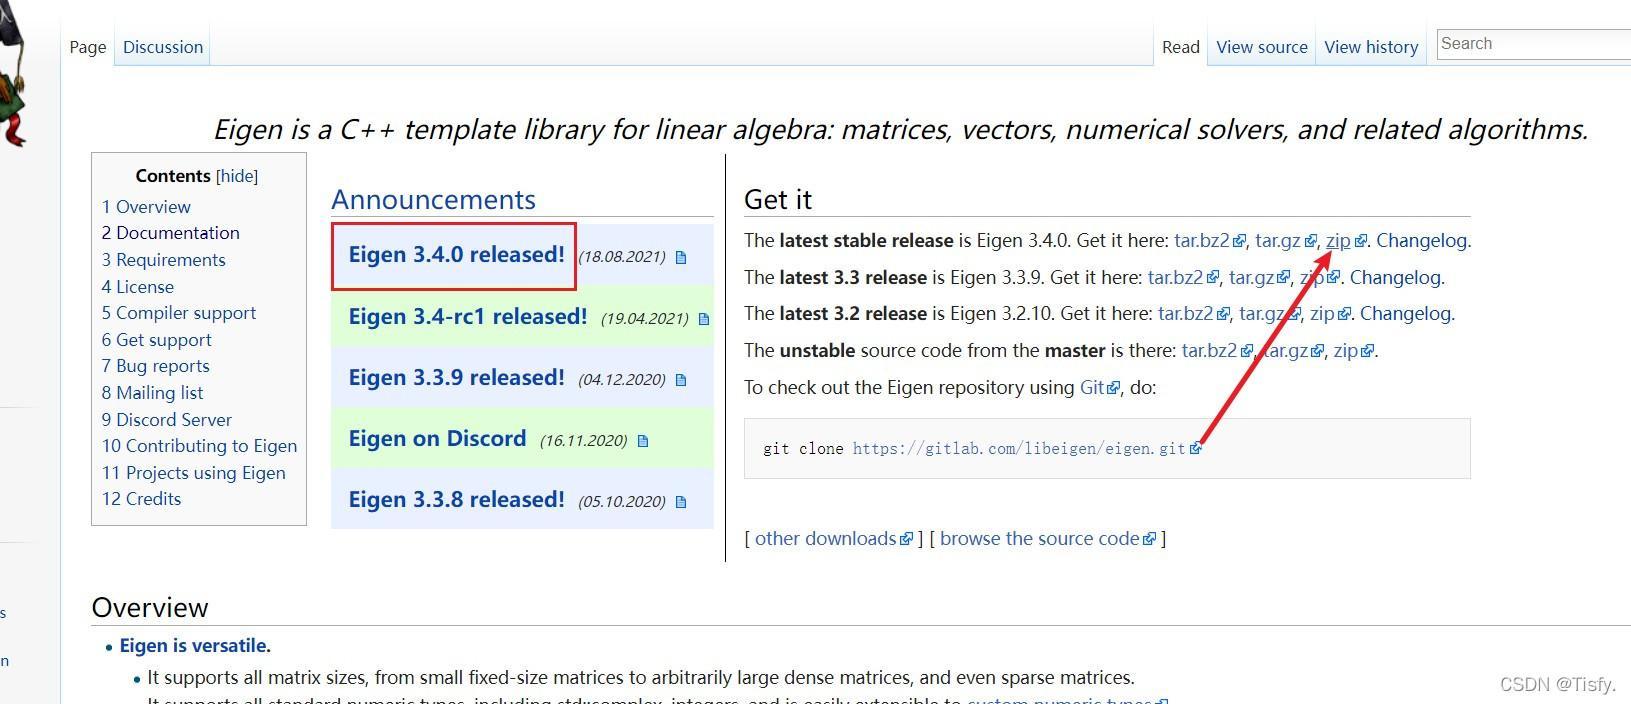
Task: Open browse the source code link
Action: [1047, 539]
